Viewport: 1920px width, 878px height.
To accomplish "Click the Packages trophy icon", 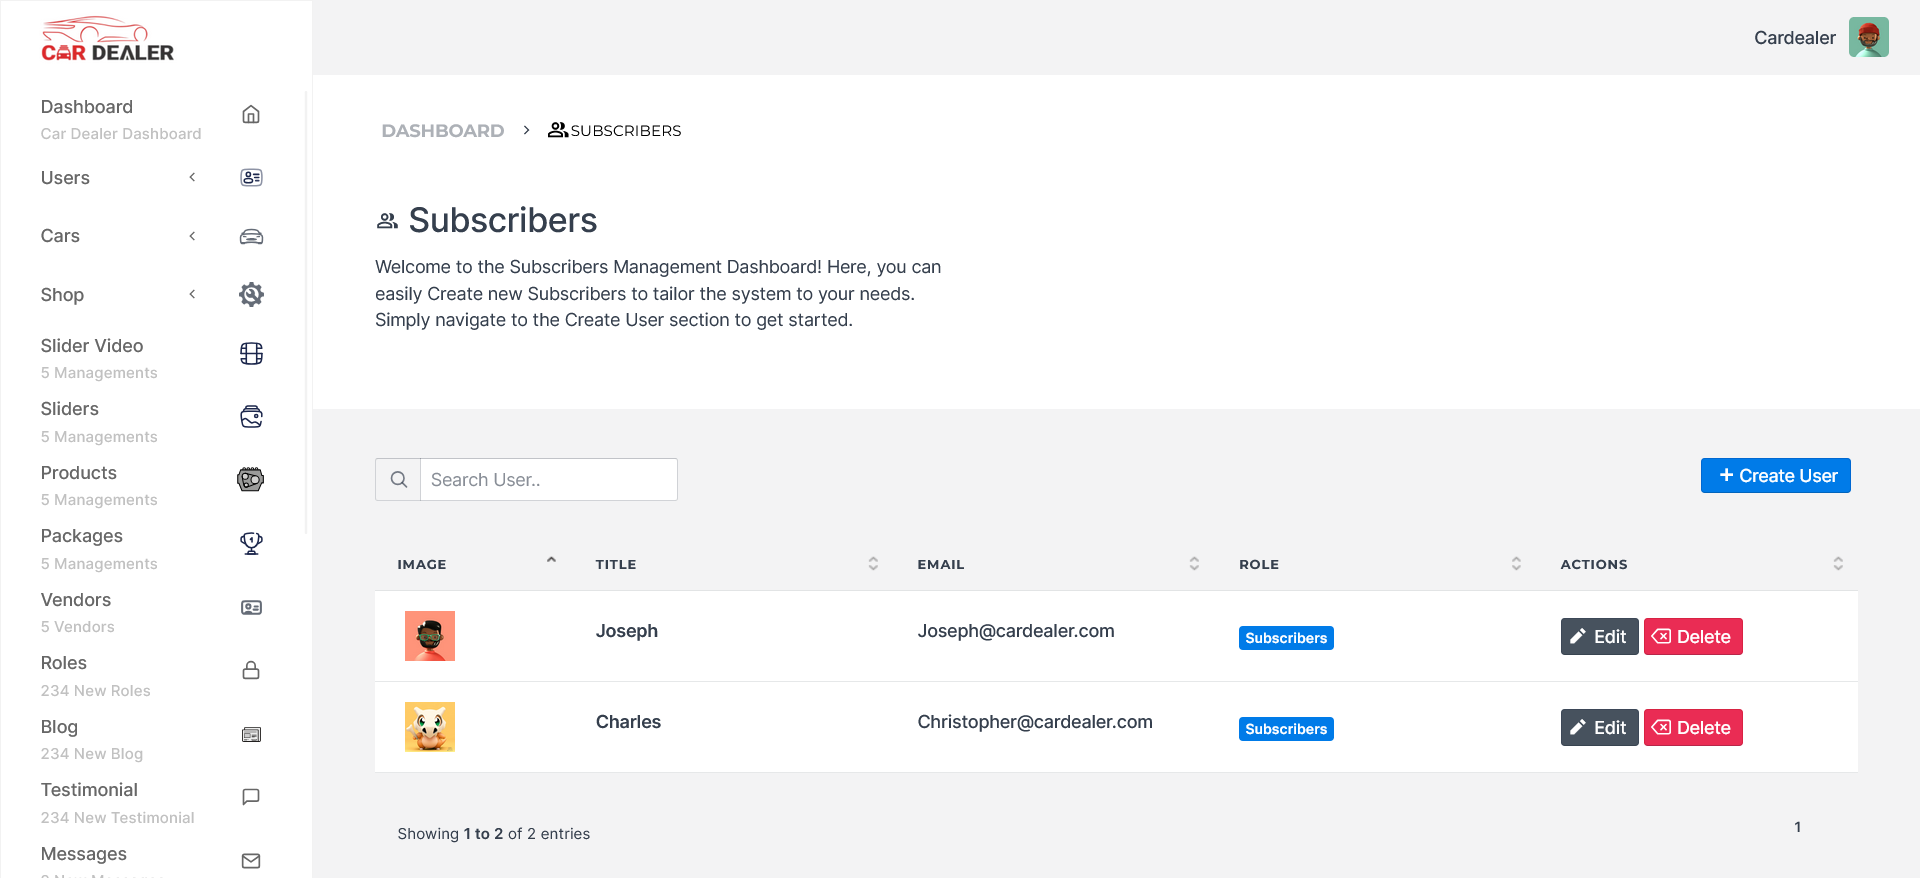I will [251, 543].
